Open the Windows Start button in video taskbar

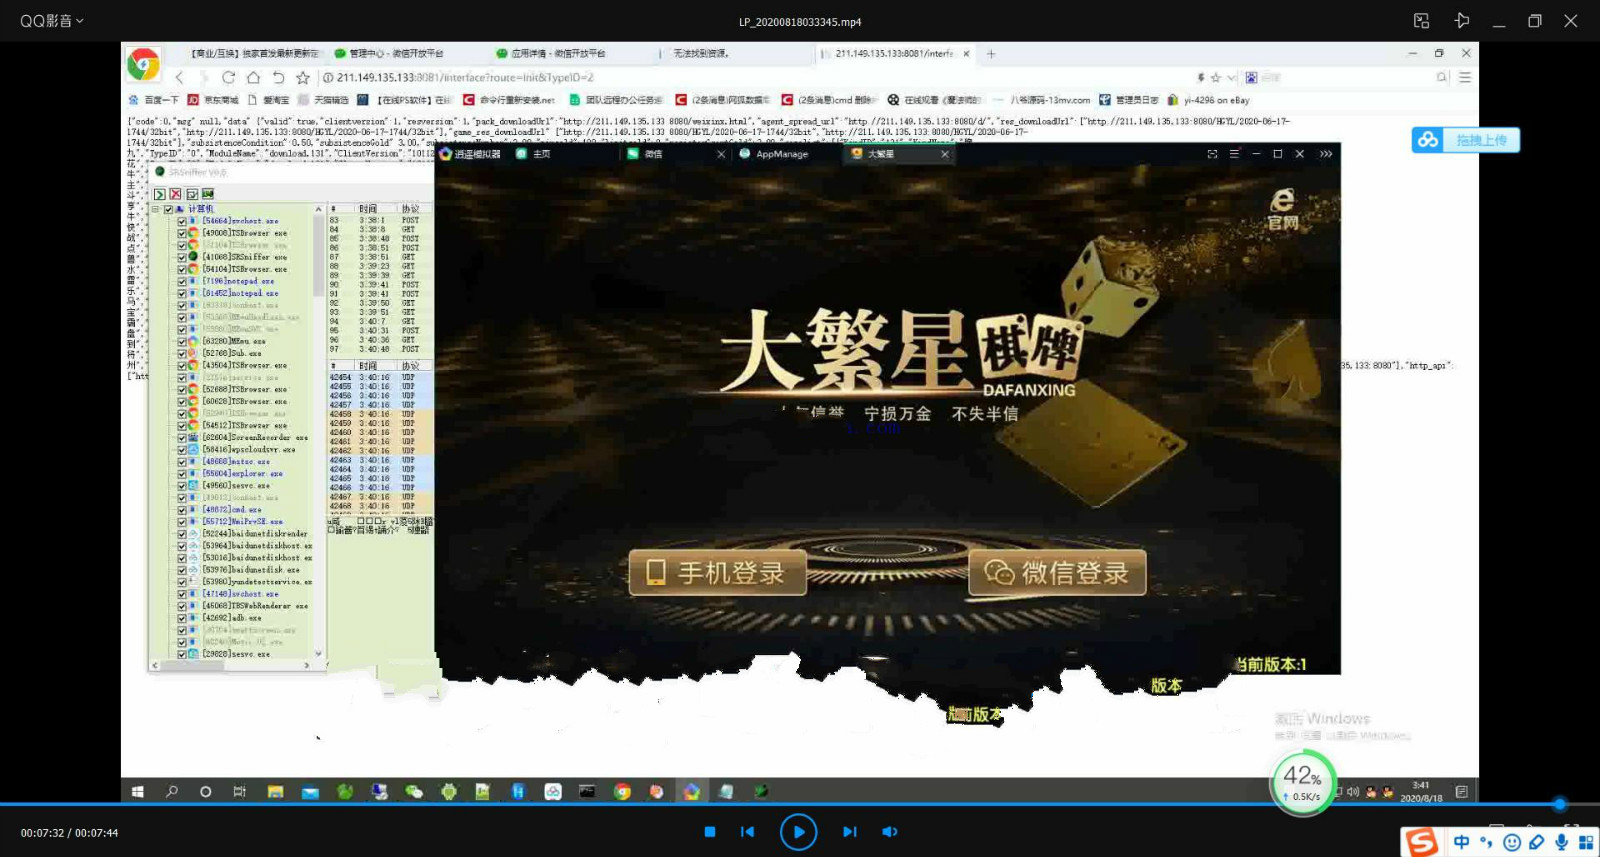[138, 791]
